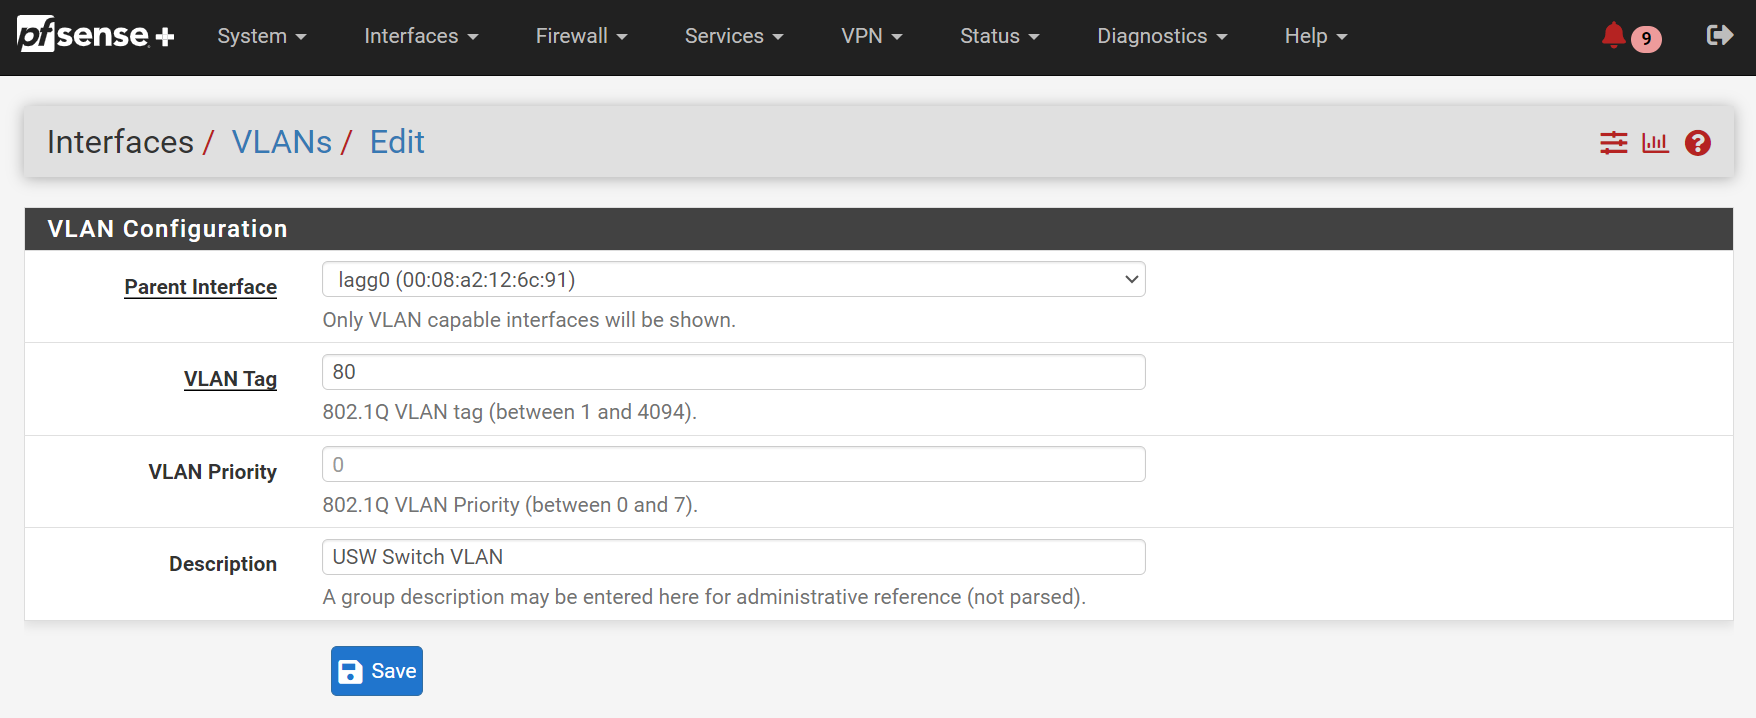Open the red help question mark icon
Screen dimensions: 1756x718
1697,143
